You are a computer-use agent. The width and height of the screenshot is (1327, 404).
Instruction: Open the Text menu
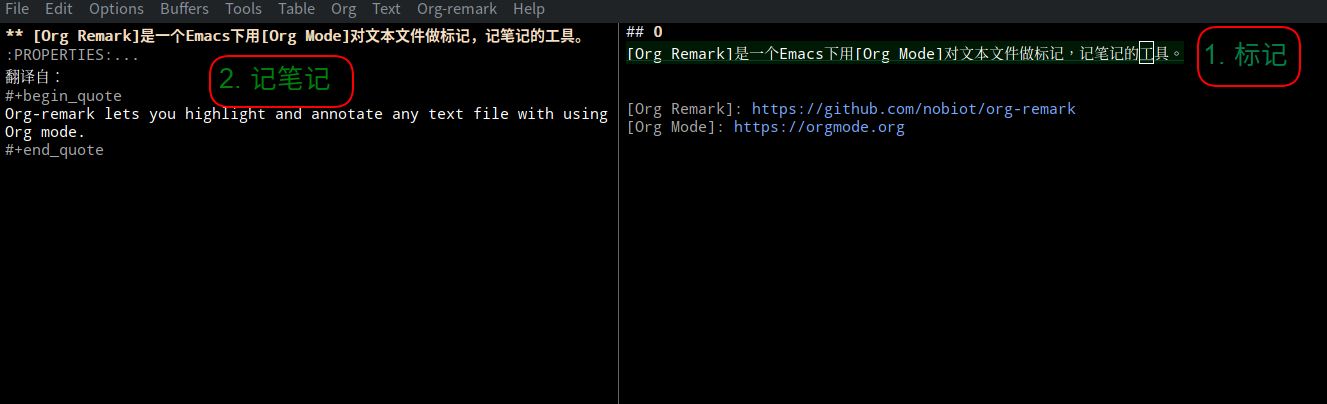coord(386,9)
